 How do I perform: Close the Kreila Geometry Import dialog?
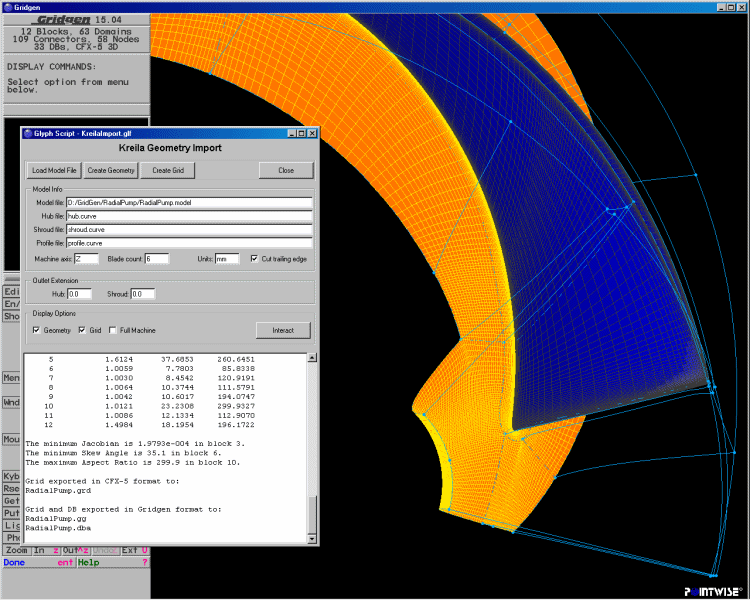click(286, 170)
